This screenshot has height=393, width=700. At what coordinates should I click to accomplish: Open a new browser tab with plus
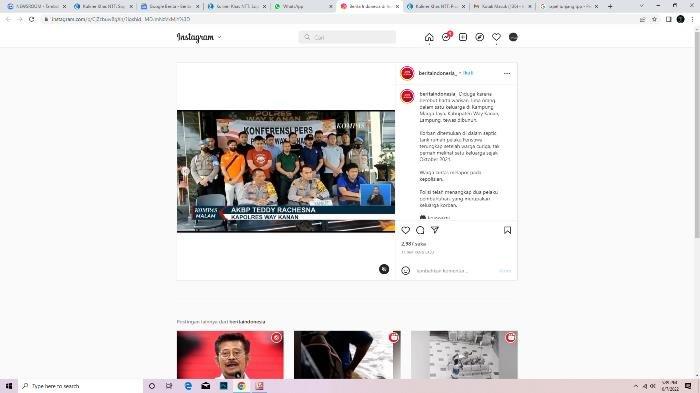pos(610,6)
